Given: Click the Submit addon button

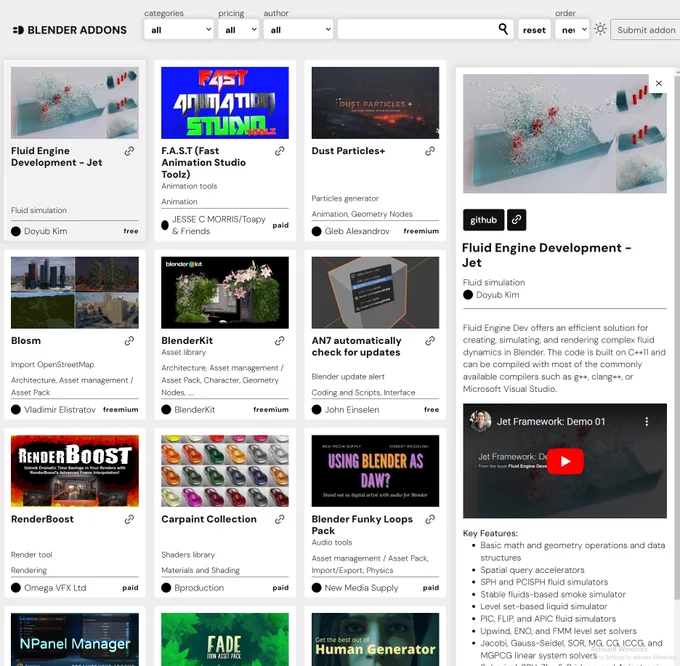Looking at the screenshot, I should coord(646,29).
